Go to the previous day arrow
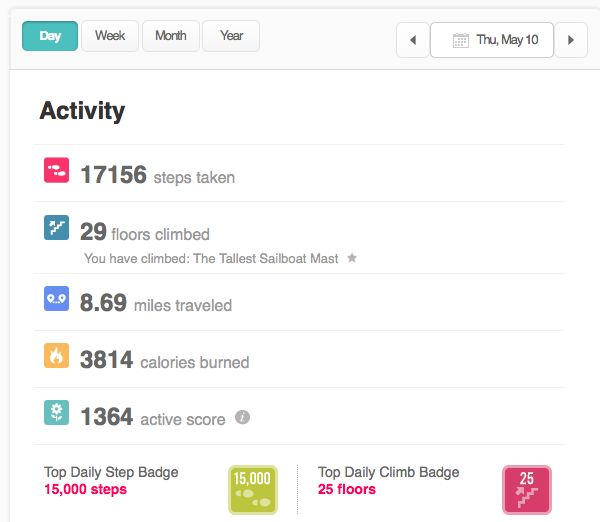Viewport: 600px width, 522px height. tap(413, 40)
